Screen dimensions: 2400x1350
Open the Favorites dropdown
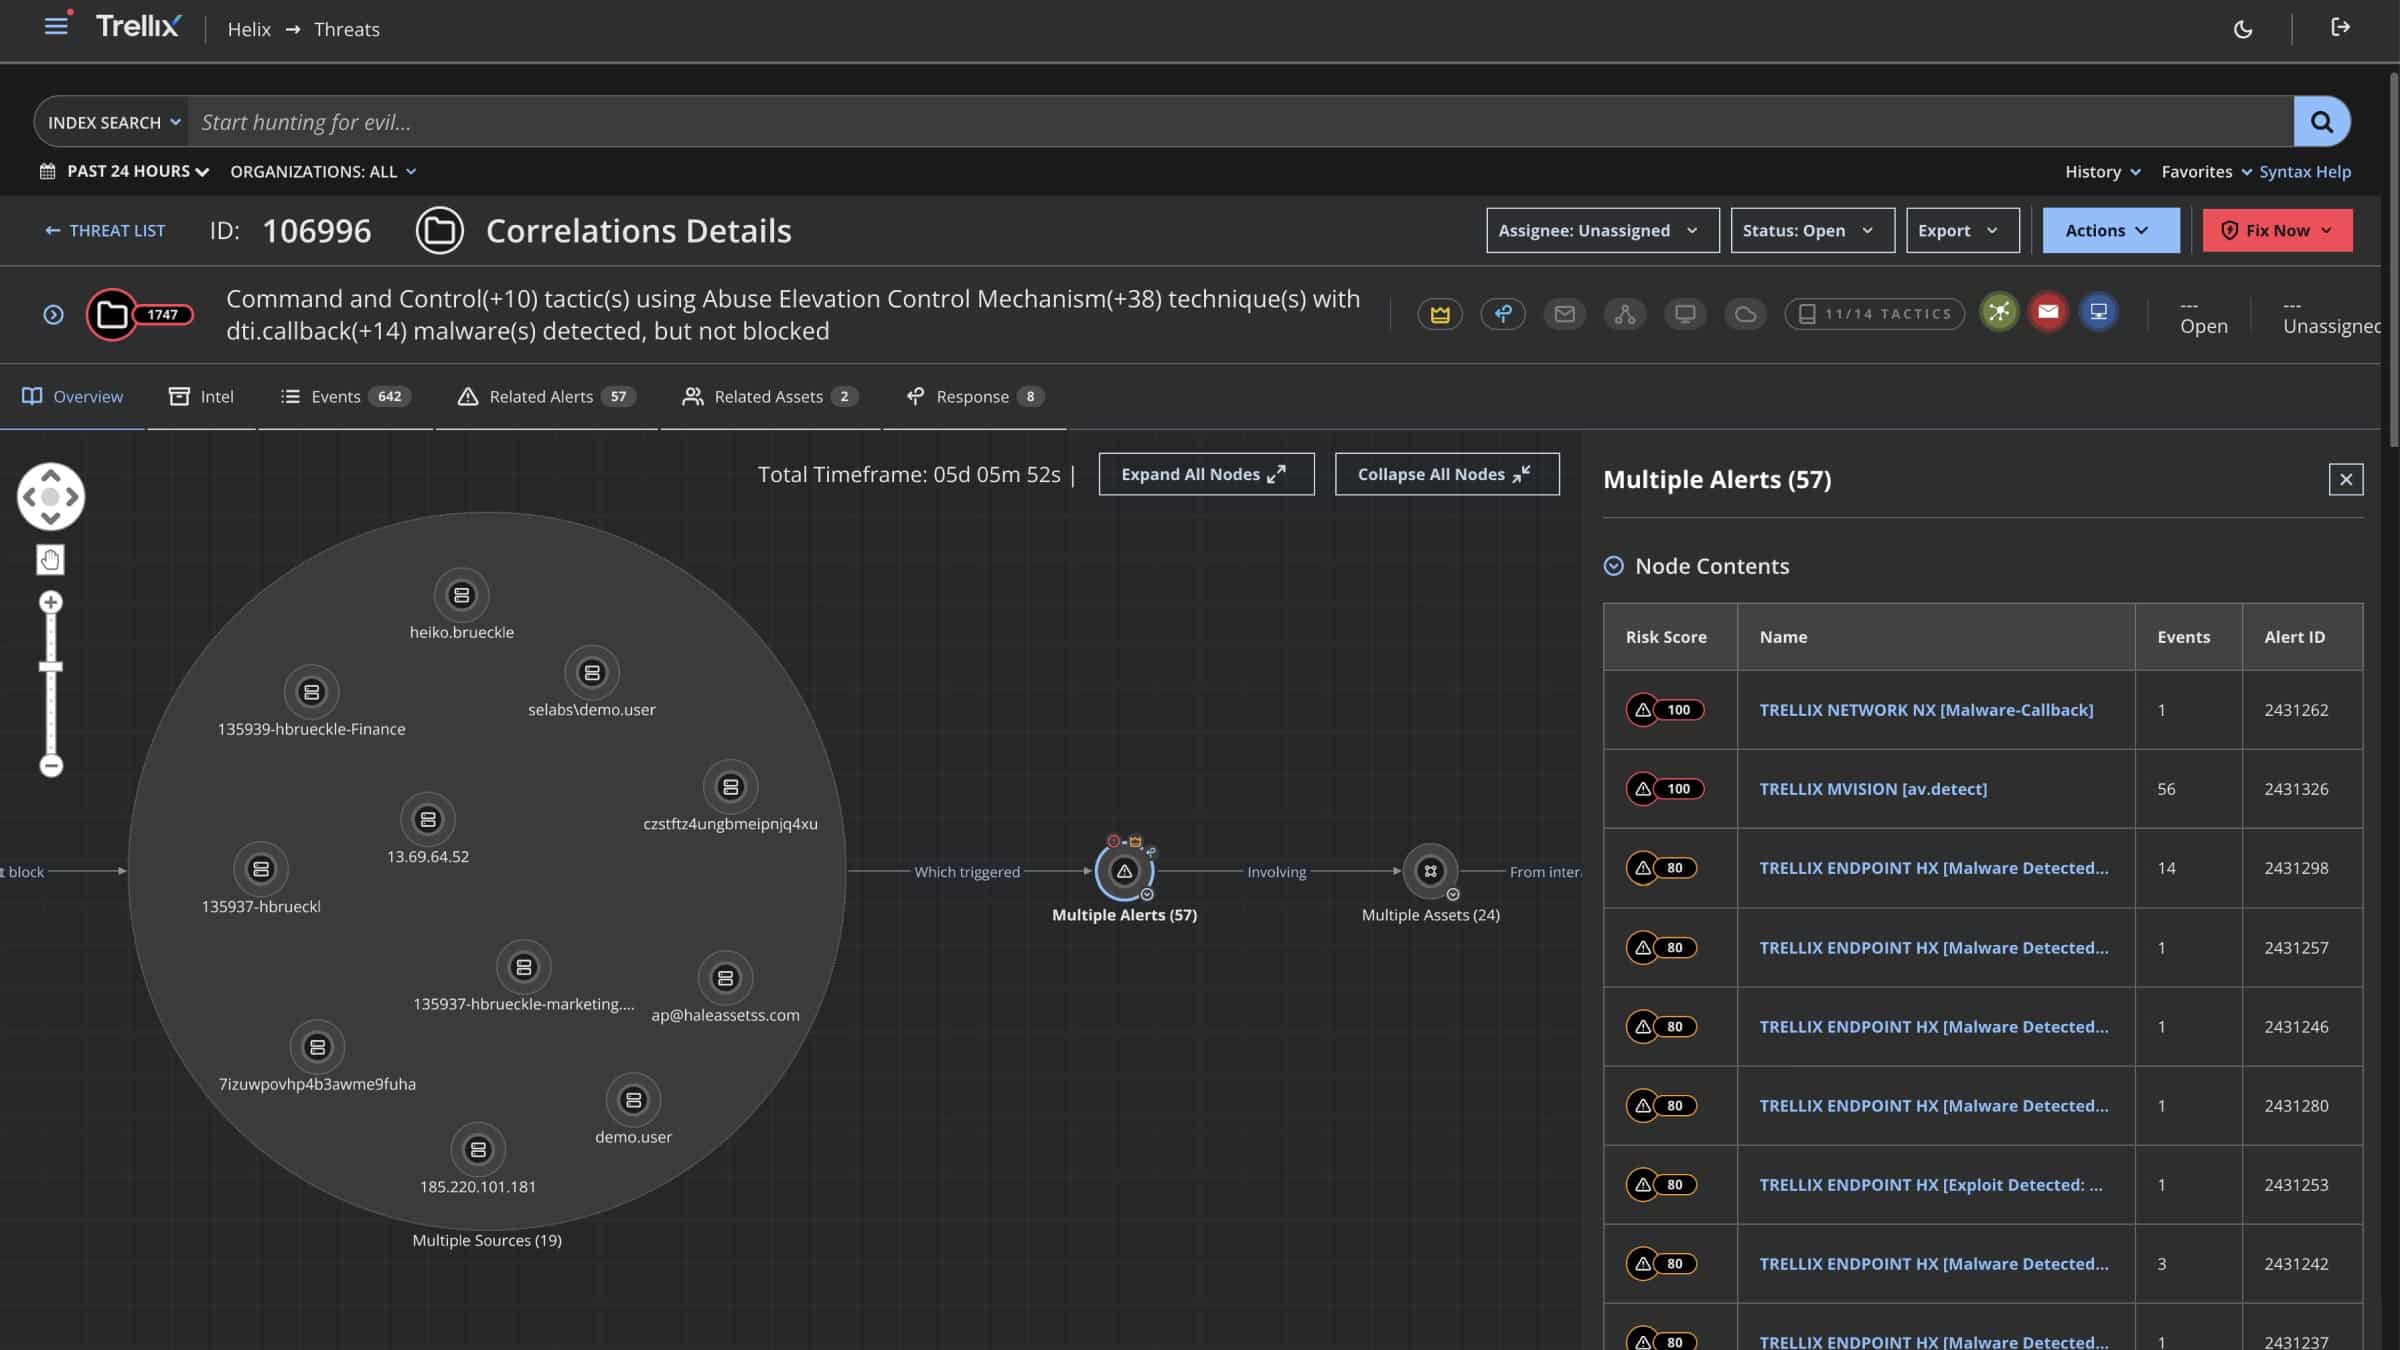[2206, 172]
